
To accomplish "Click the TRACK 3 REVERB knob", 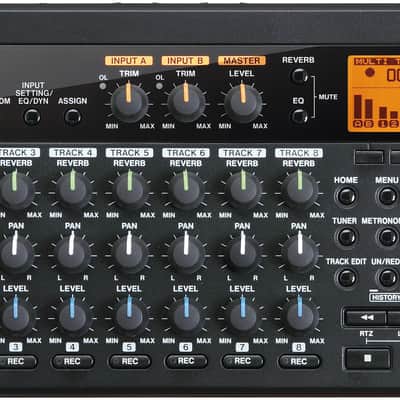I will [x=15, y=190].
